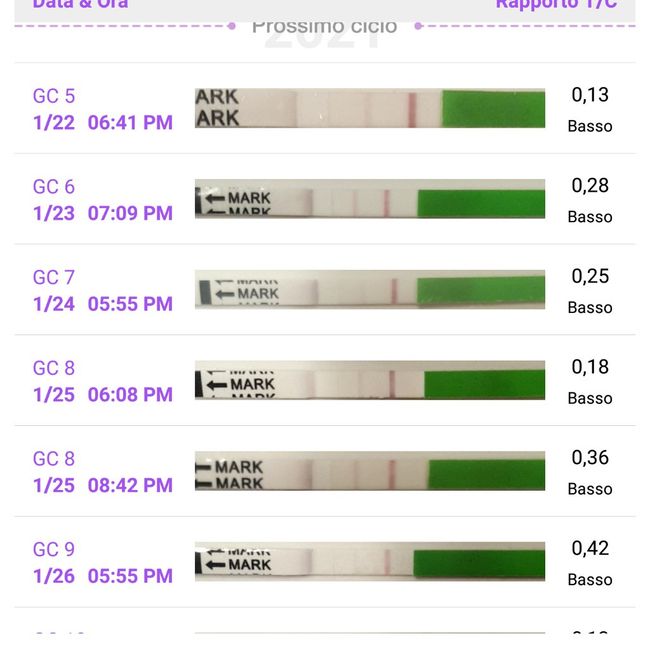Click the 1/22 06:41 PM timestamp

click(x=103, y=123)
